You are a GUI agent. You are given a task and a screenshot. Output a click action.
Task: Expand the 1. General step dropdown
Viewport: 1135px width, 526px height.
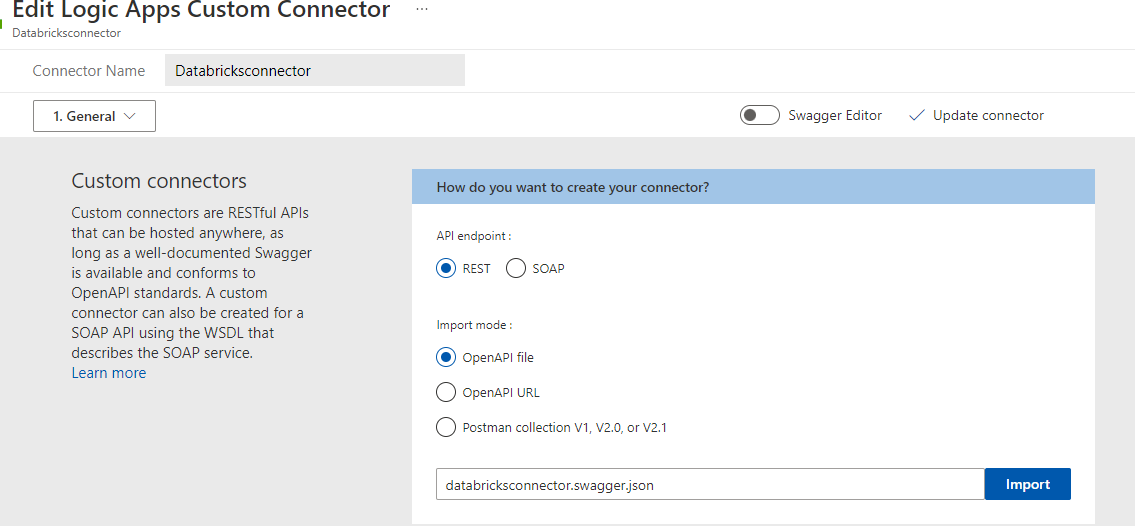(x=94, y=116)
